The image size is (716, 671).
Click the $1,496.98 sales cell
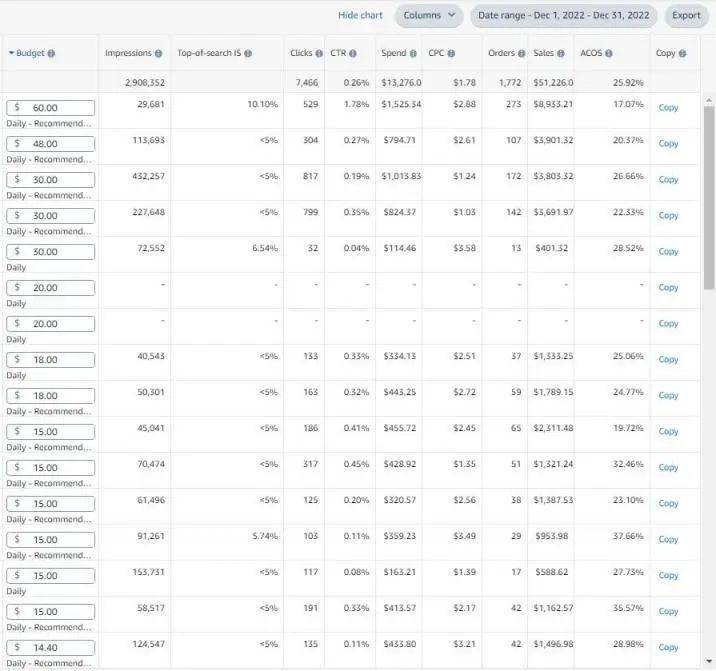(553, 644)
